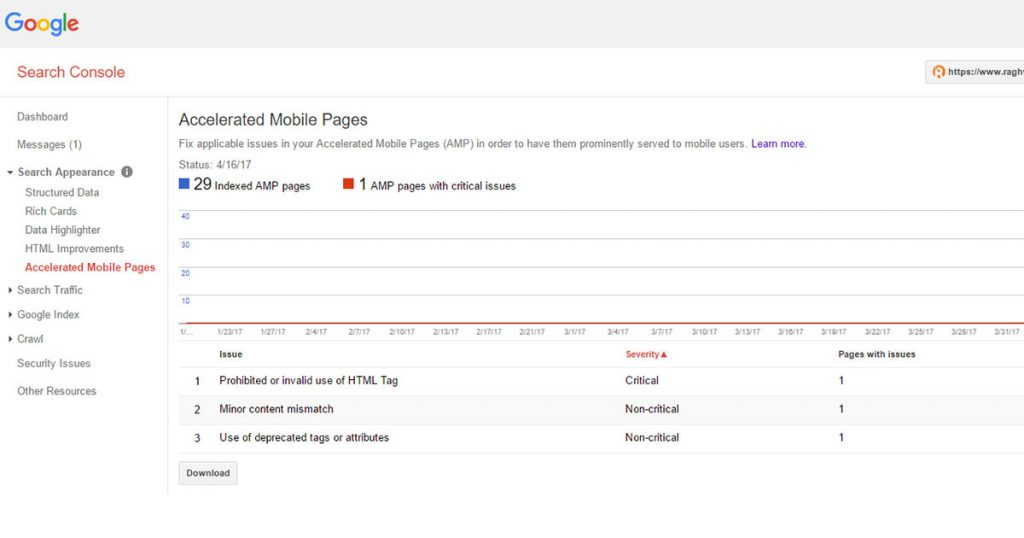Open Structured Data report

click(62, 193)
